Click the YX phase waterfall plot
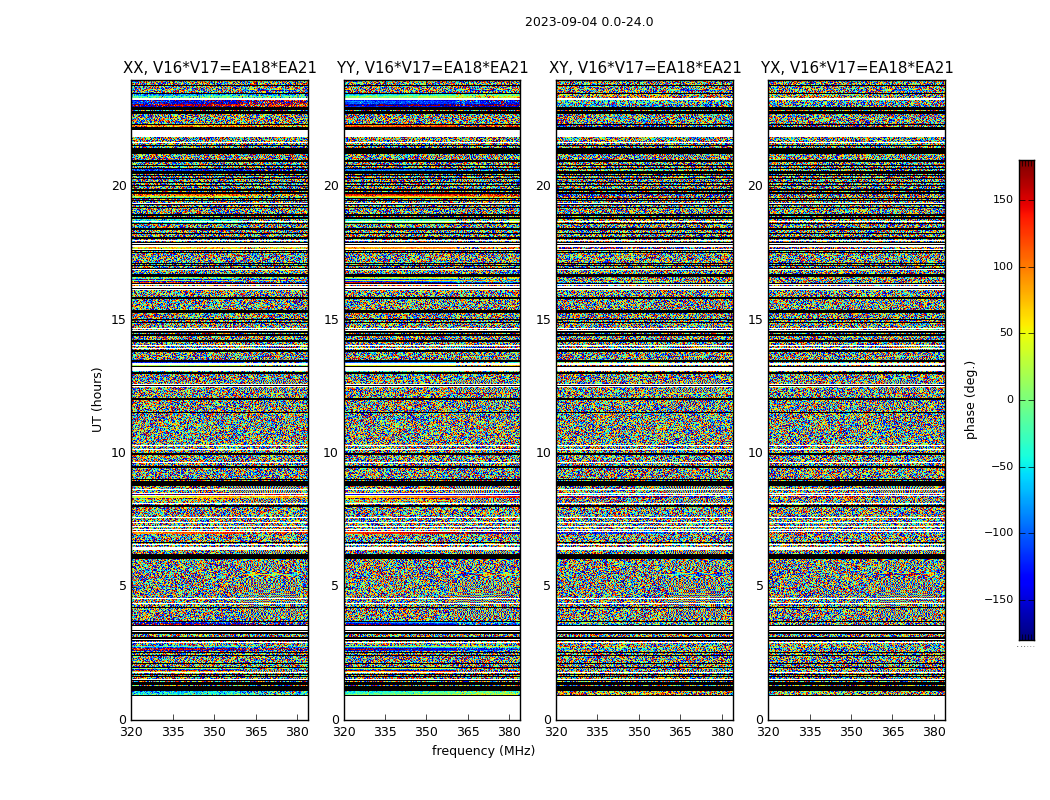This screenshot has height=800, width=1050. click(856, 400)
